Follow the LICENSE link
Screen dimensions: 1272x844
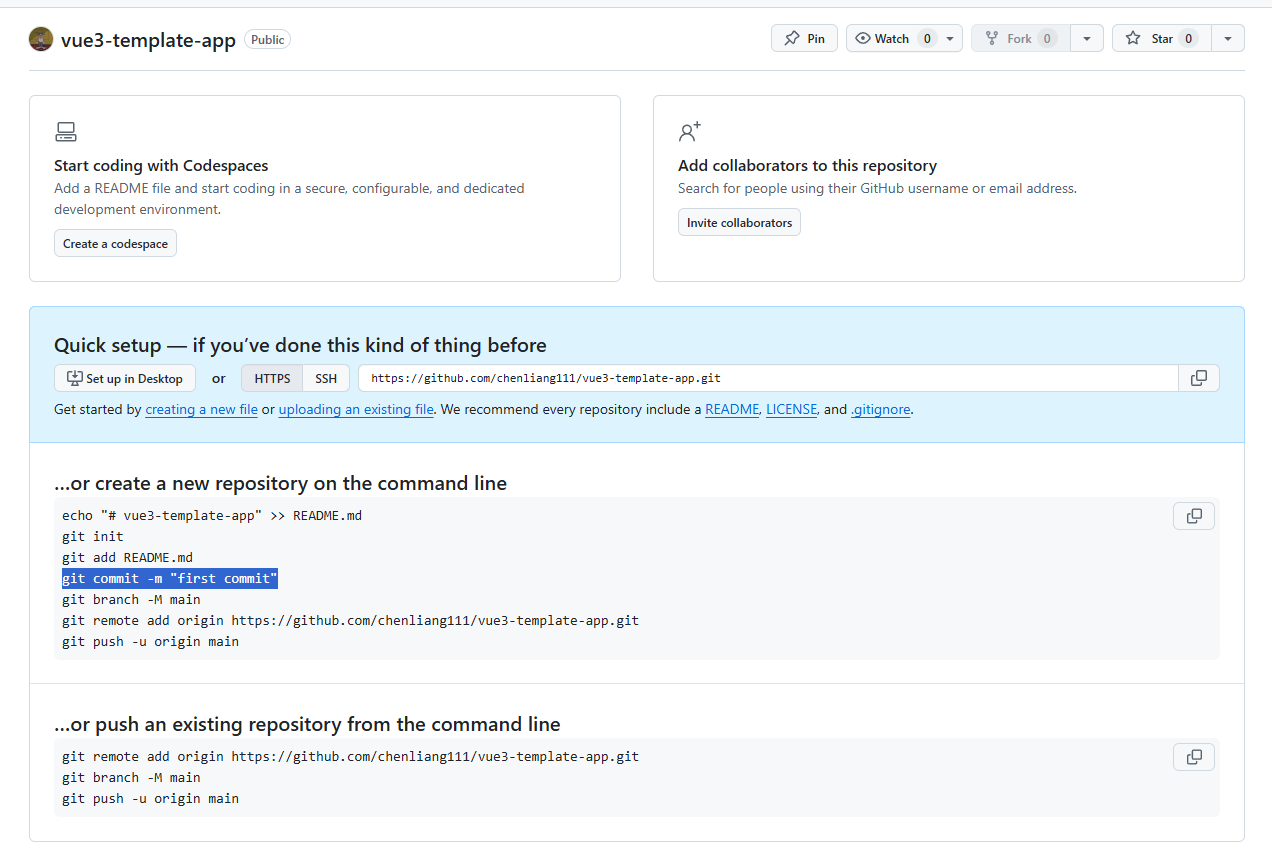pos(792,409)
